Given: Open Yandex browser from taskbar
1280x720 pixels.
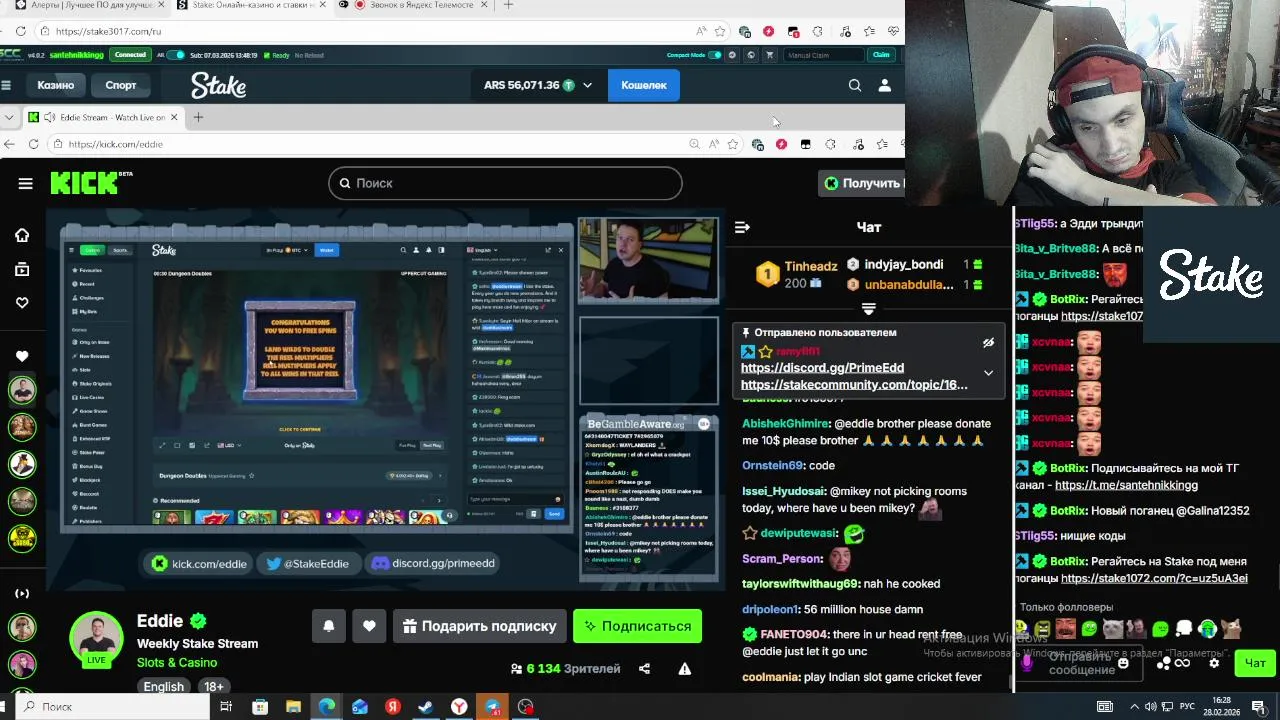Looking at the screenshot, I should tap(459, 707).
